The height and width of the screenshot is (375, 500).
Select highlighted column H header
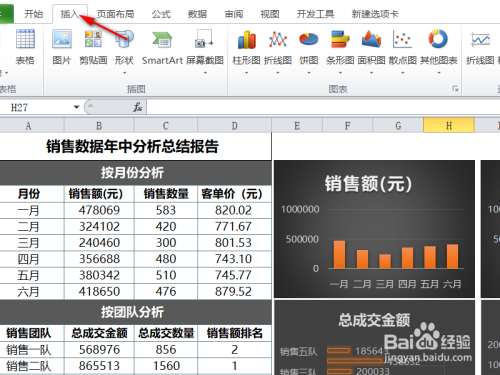coord(449,126)
